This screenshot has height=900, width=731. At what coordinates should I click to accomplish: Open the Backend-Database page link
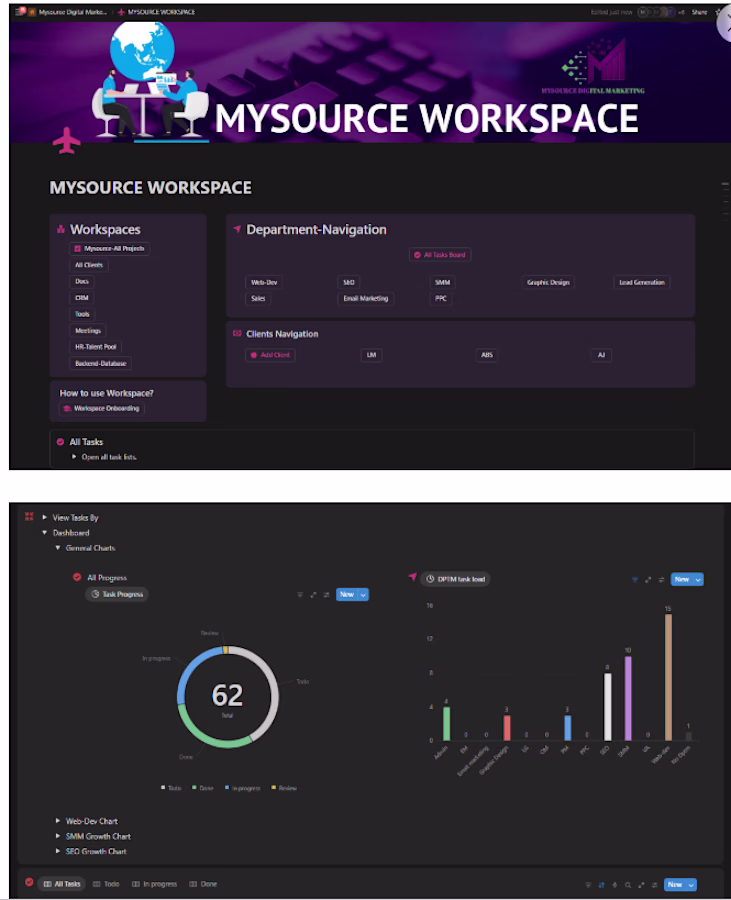[100, 363]
